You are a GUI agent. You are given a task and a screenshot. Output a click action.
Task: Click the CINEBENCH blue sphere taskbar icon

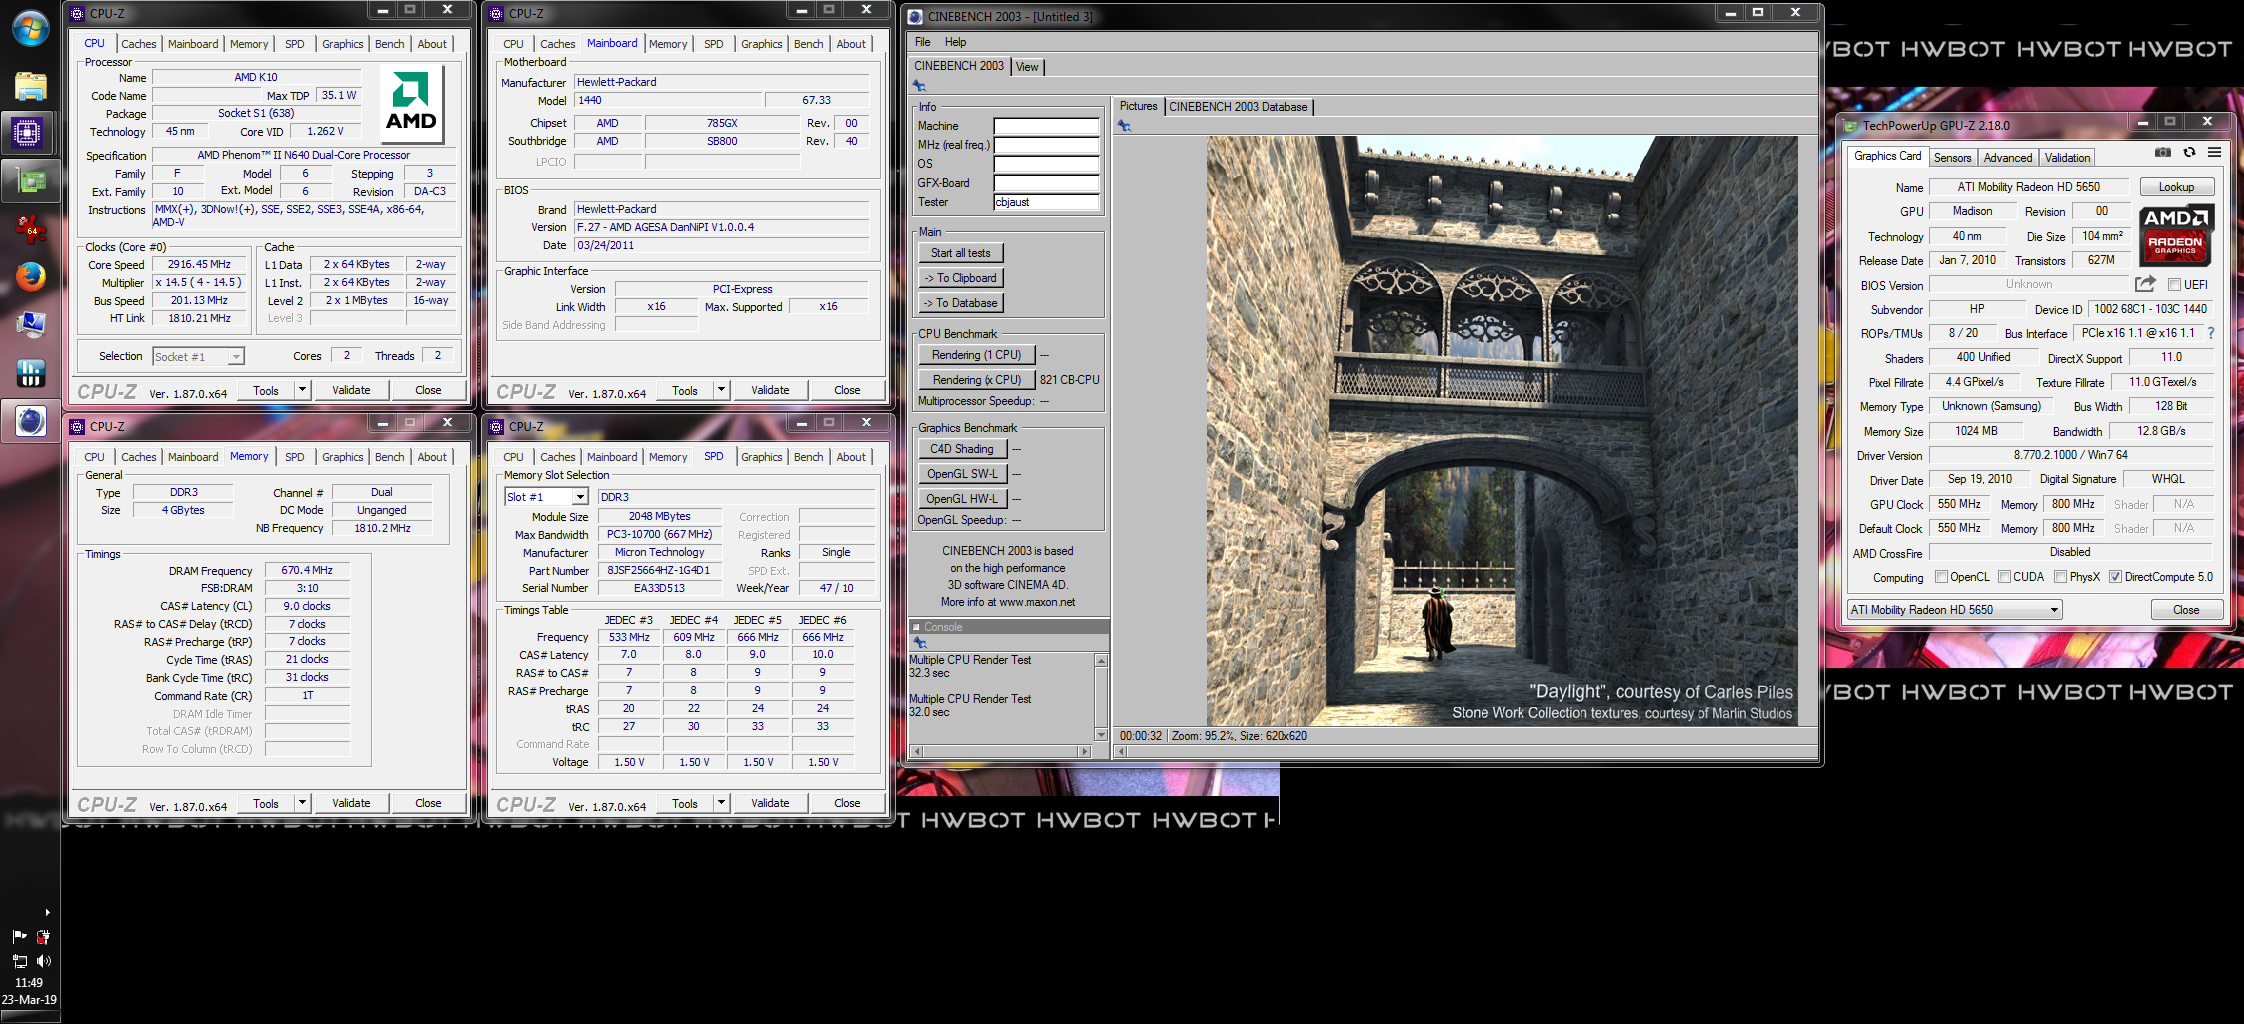pyautogui.click(x=30, y=421)
